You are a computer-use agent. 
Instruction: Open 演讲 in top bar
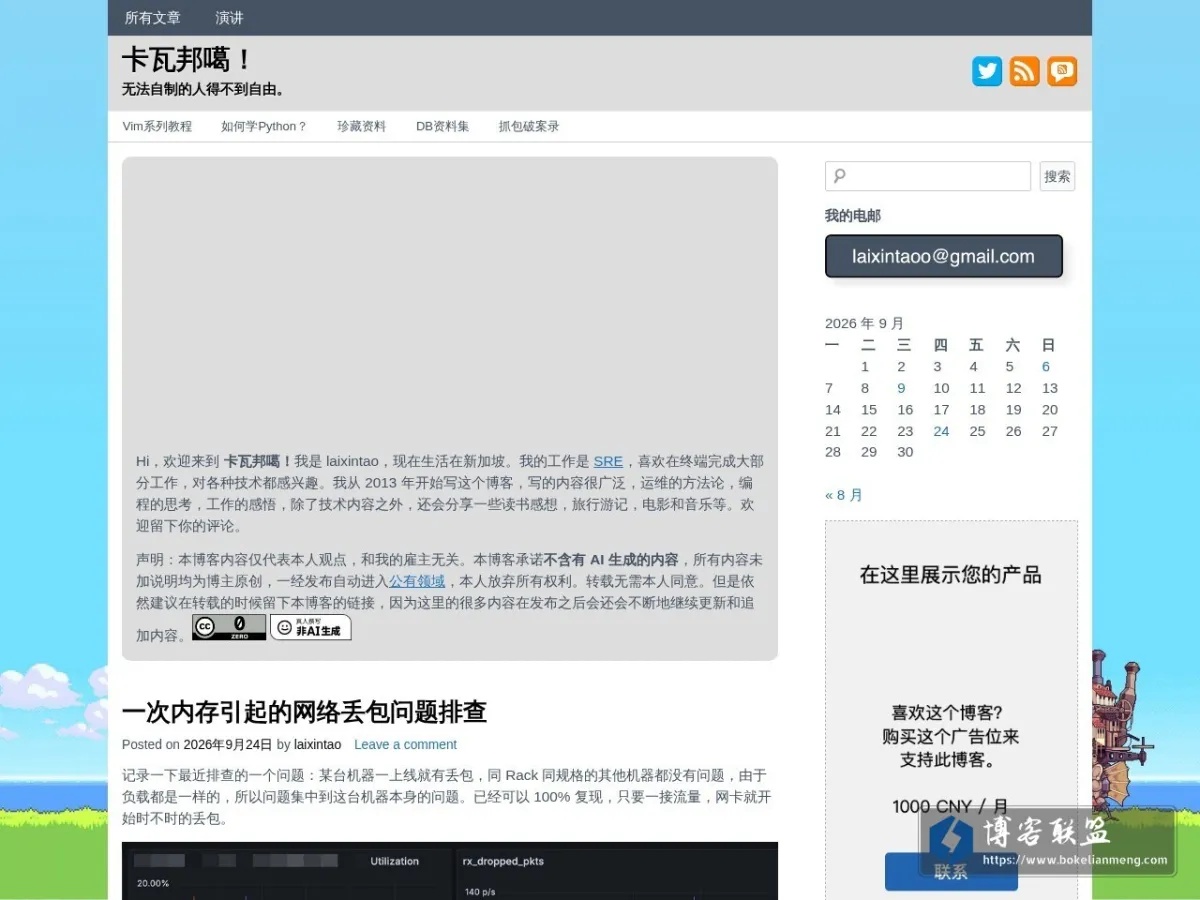[x=230, y=18]
